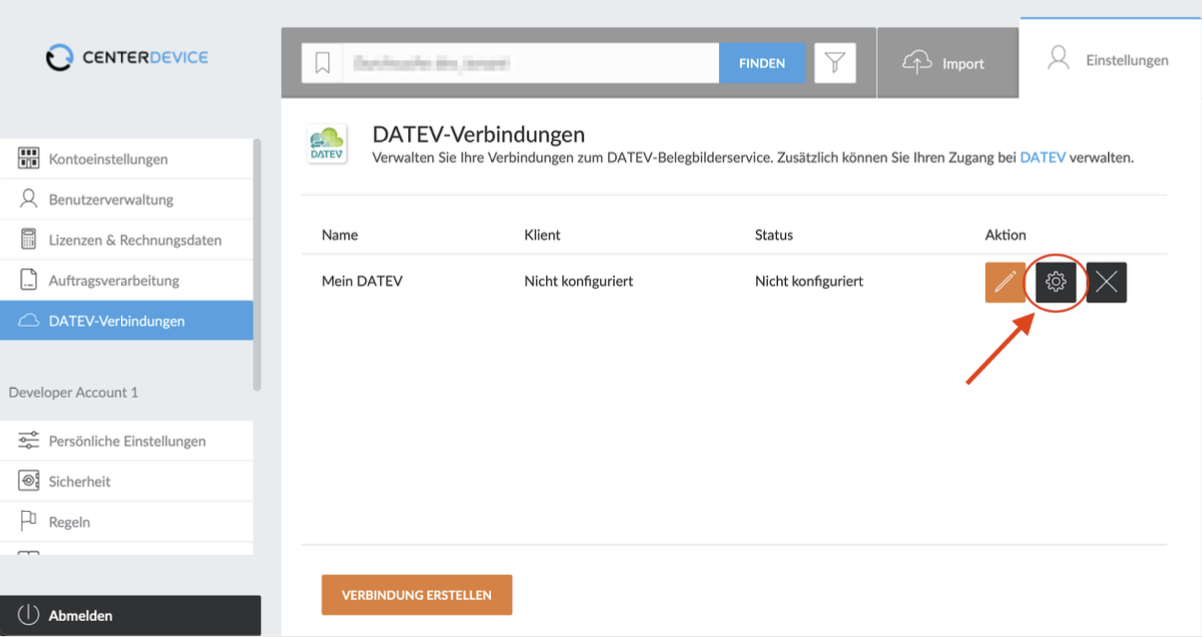Follow the DATEV link in description
Viewport: 1202px width, 637px height.
(1043, 157)
